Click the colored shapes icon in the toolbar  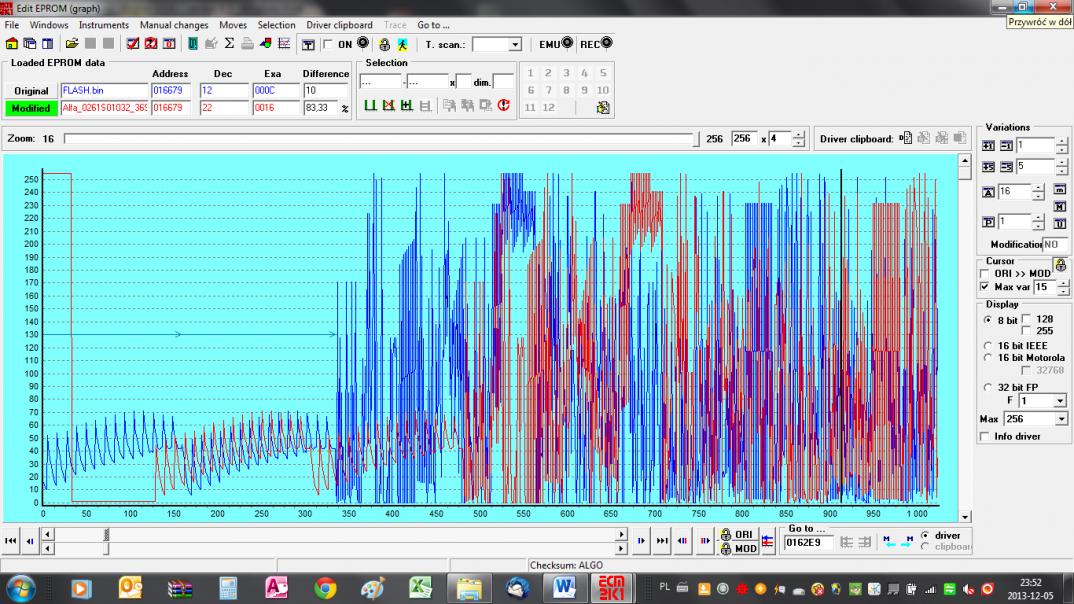pyautogui.click(x=266, y=44)
